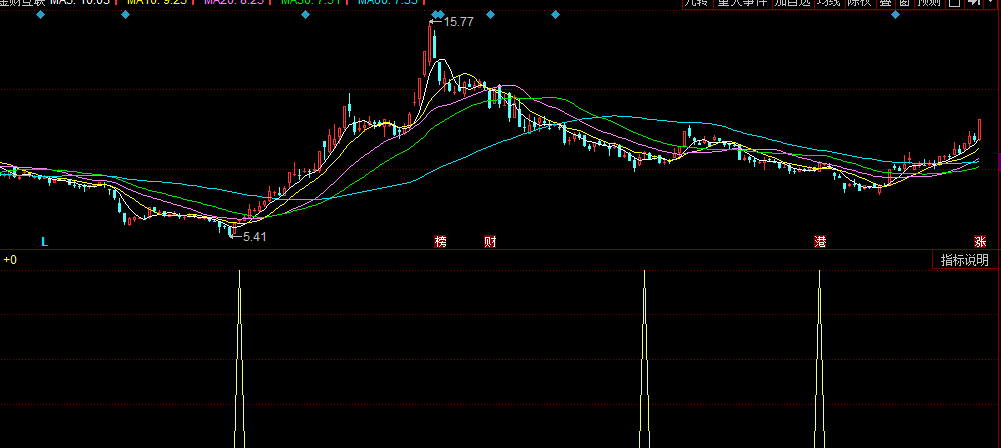Click the cyan L marker icon

click(x=44, y=242)
